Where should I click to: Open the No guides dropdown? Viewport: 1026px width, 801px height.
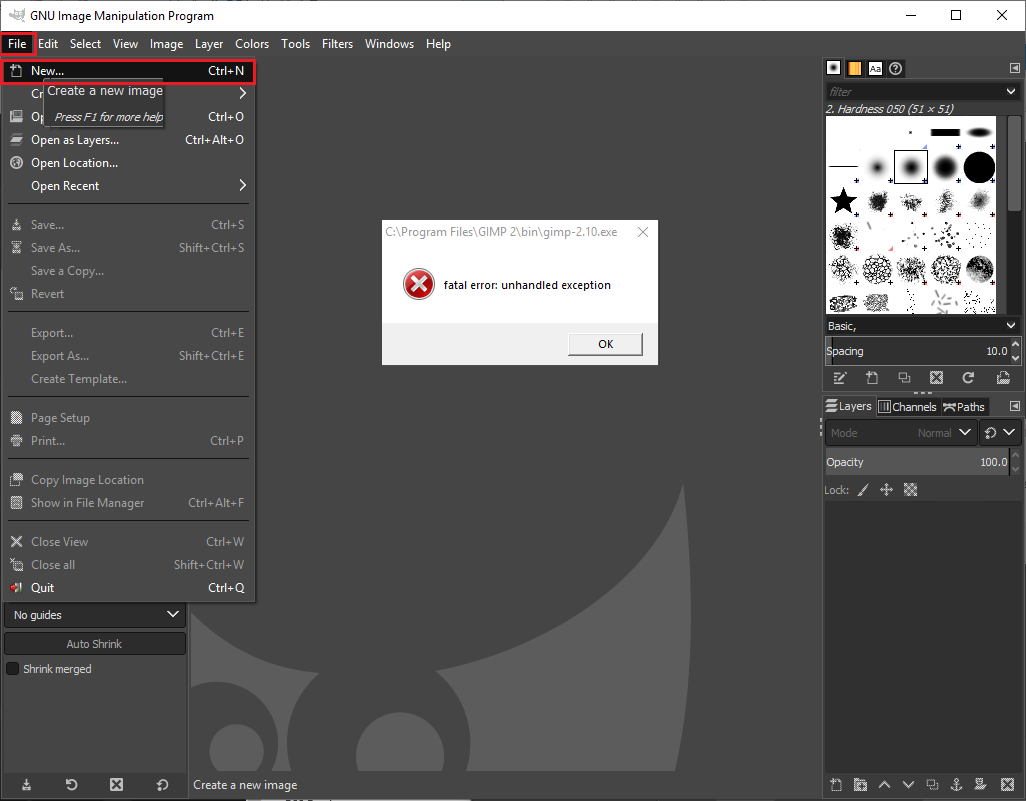(95, 615)
